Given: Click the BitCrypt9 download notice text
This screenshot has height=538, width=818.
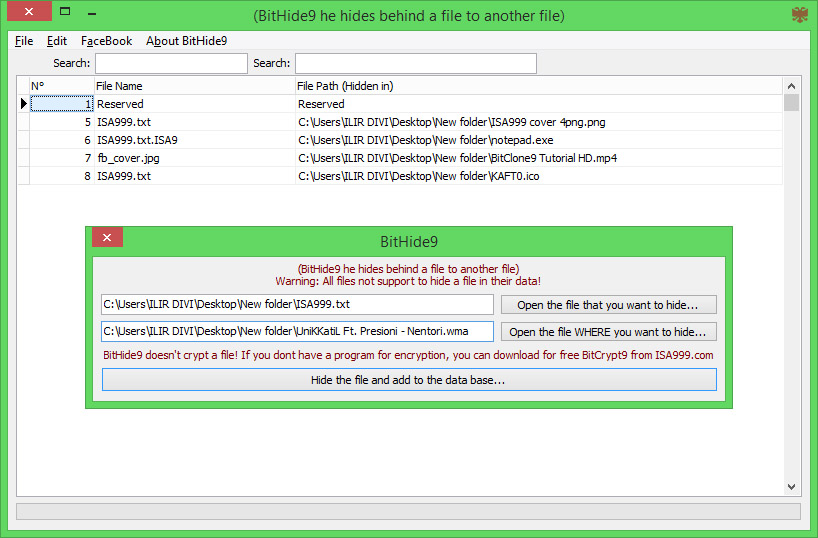Looking at the screenshot, I should (x=408, y=355).
